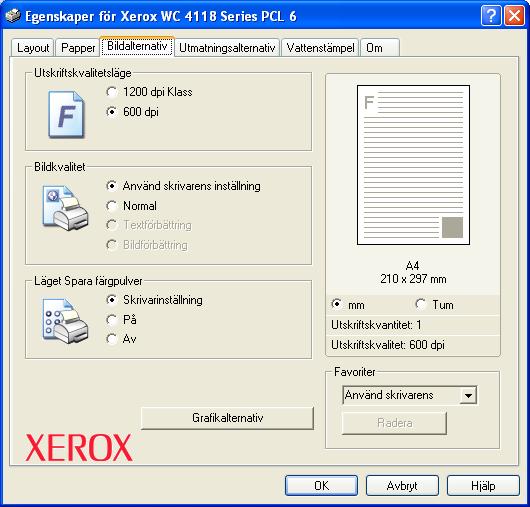Confirm settings with the OK button
The image size is (530, 507).
pyautogui.click(x=321, y=486)
